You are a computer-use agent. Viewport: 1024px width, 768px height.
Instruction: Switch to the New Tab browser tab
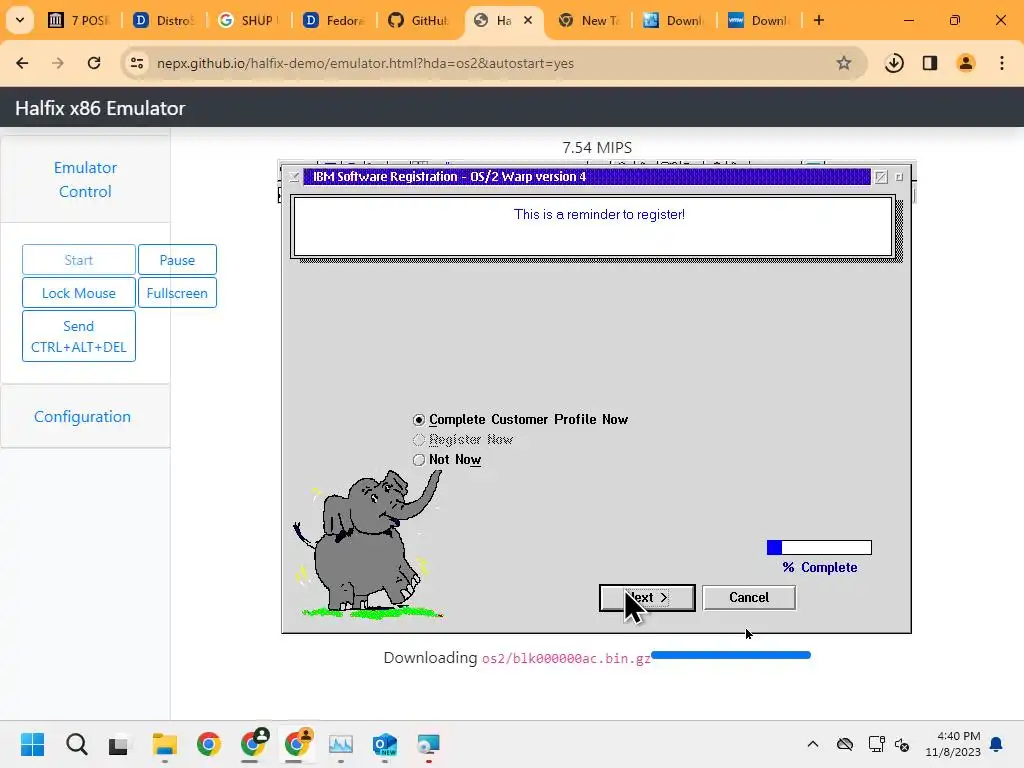click(590, 20)
